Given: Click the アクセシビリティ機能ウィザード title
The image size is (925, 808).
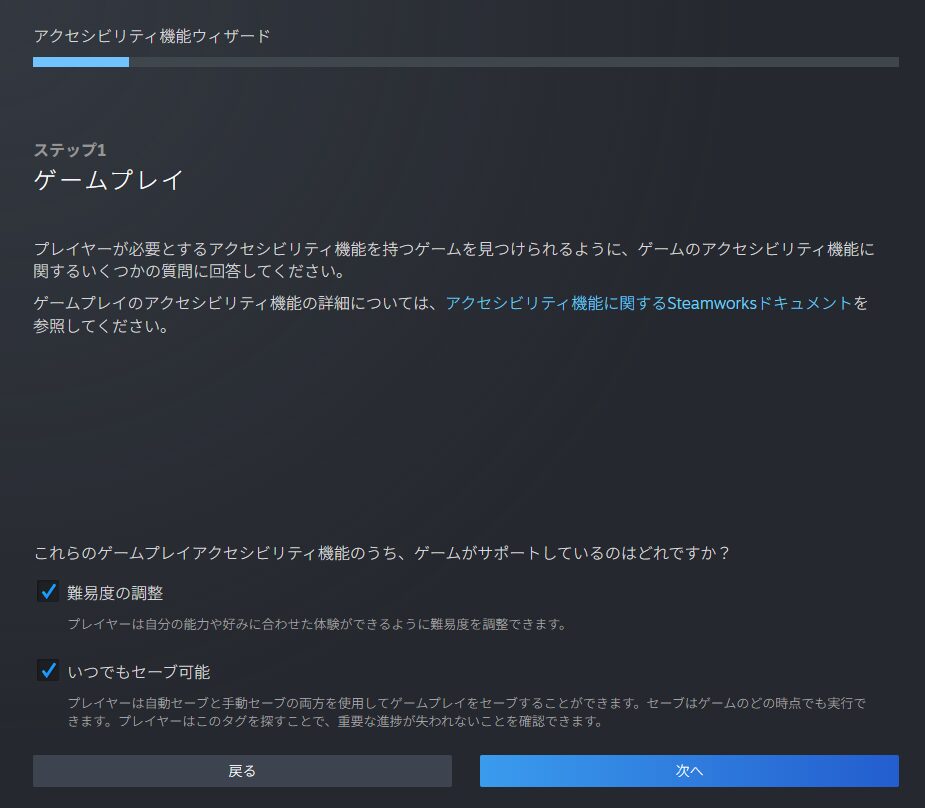Looking at the screenshot, I should tap(152, 36).
